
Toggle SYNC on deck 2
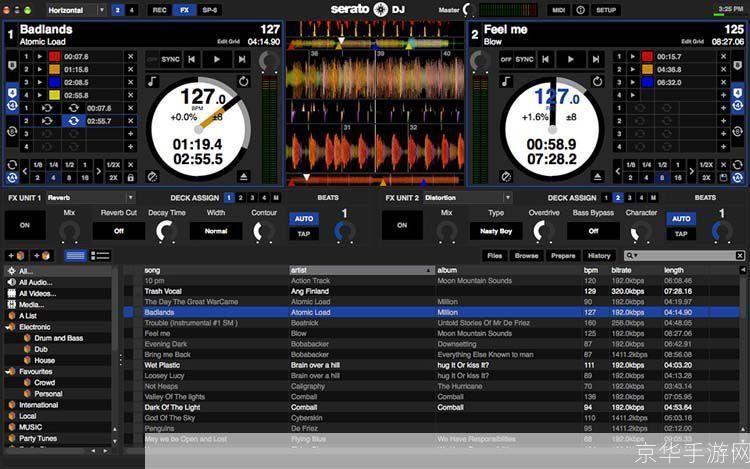[524, 59]
